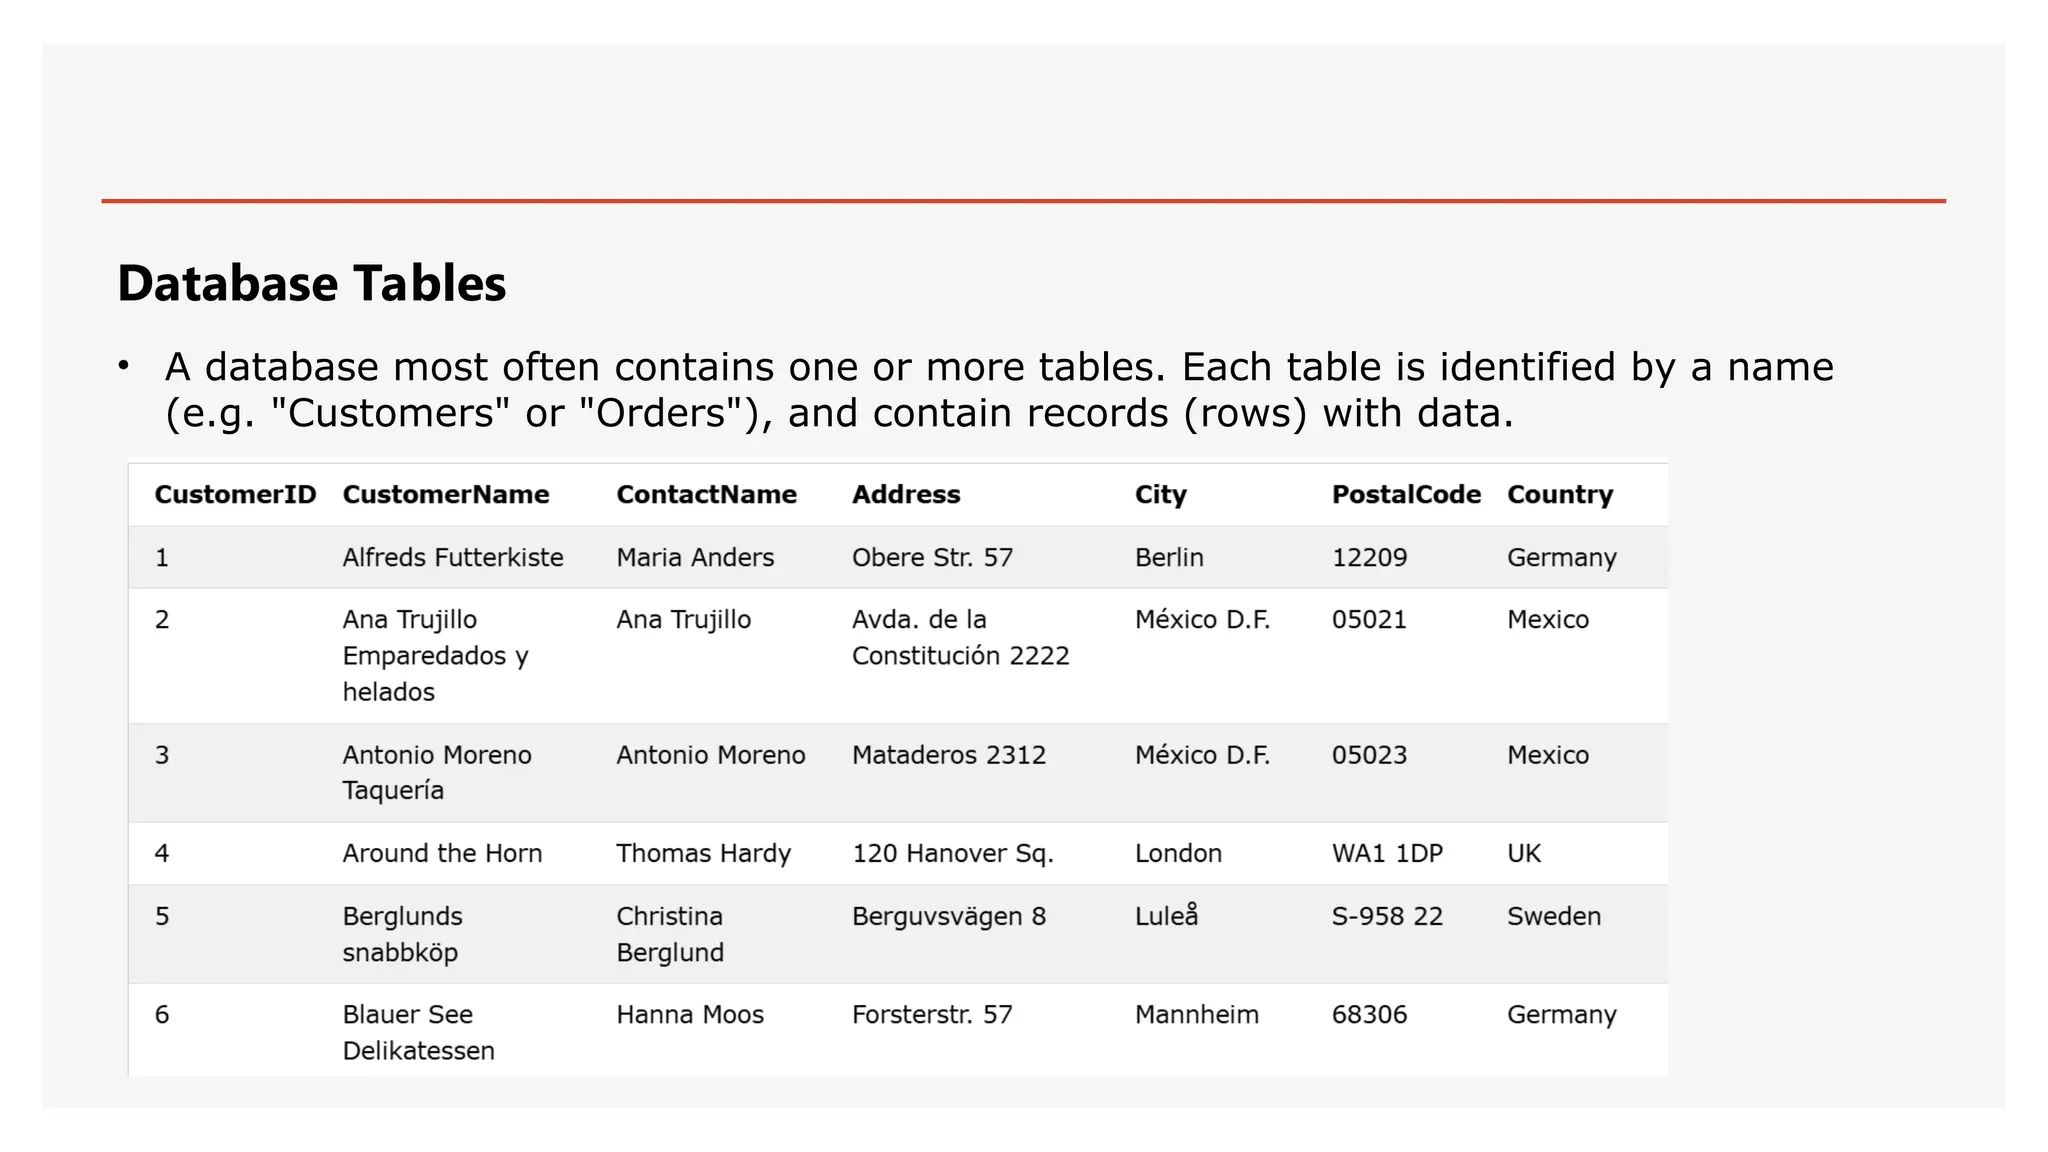The image size is (2048, 1152).
Task: Click the 'Forsterstr. 57' address cell
Action: click(x=932, y=1015)
